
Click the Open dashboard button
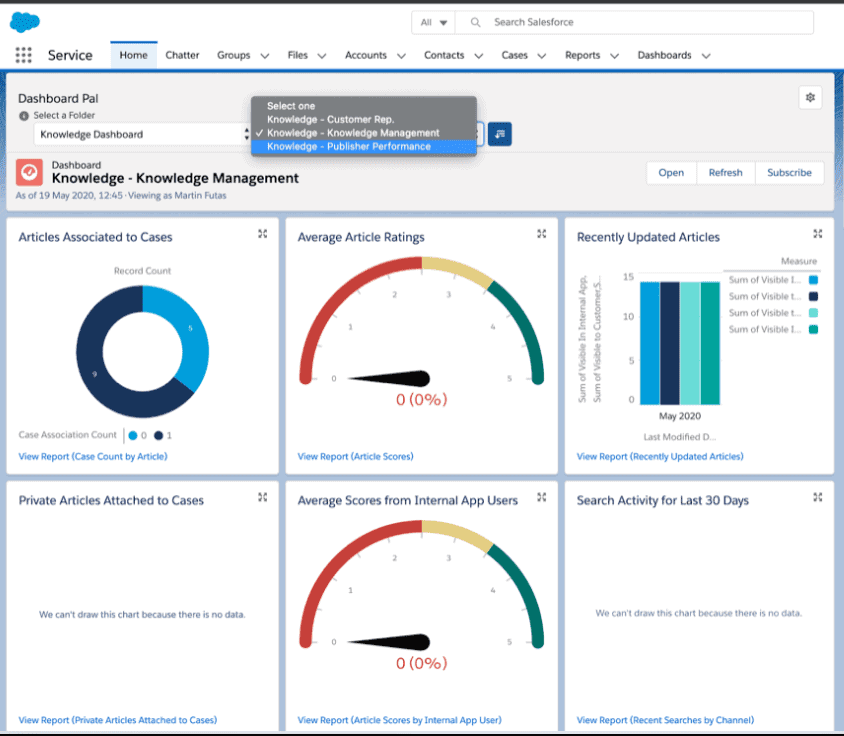671,173
